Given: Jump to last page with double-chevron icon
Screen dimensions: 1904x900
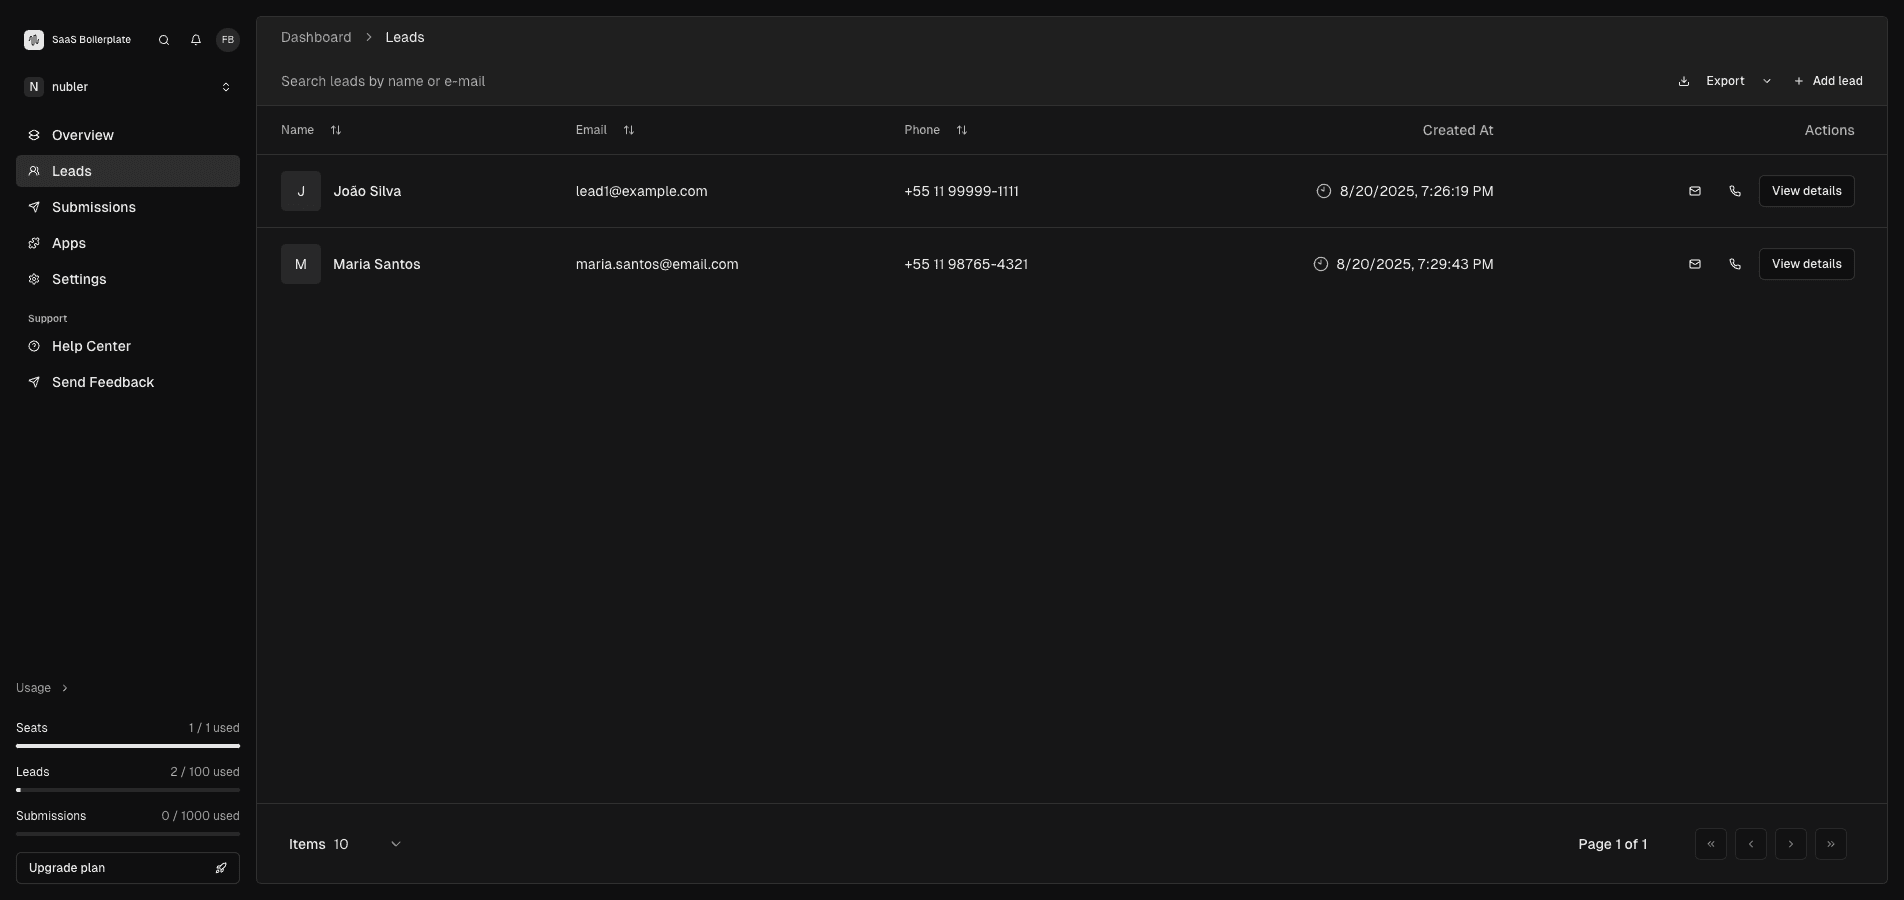Looking at the screenshot, I should [x=1831, y=844].
